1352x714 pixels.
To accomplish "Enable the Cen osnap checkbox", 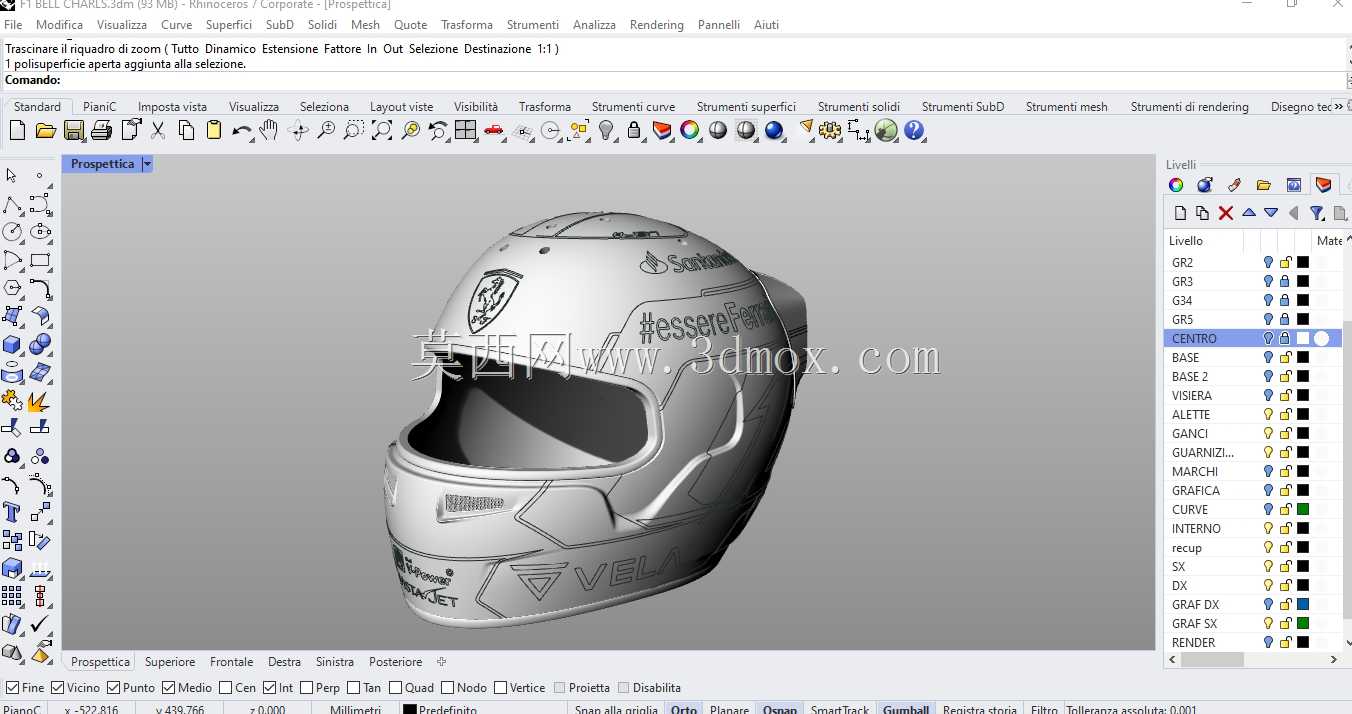I will pos(225,687).
